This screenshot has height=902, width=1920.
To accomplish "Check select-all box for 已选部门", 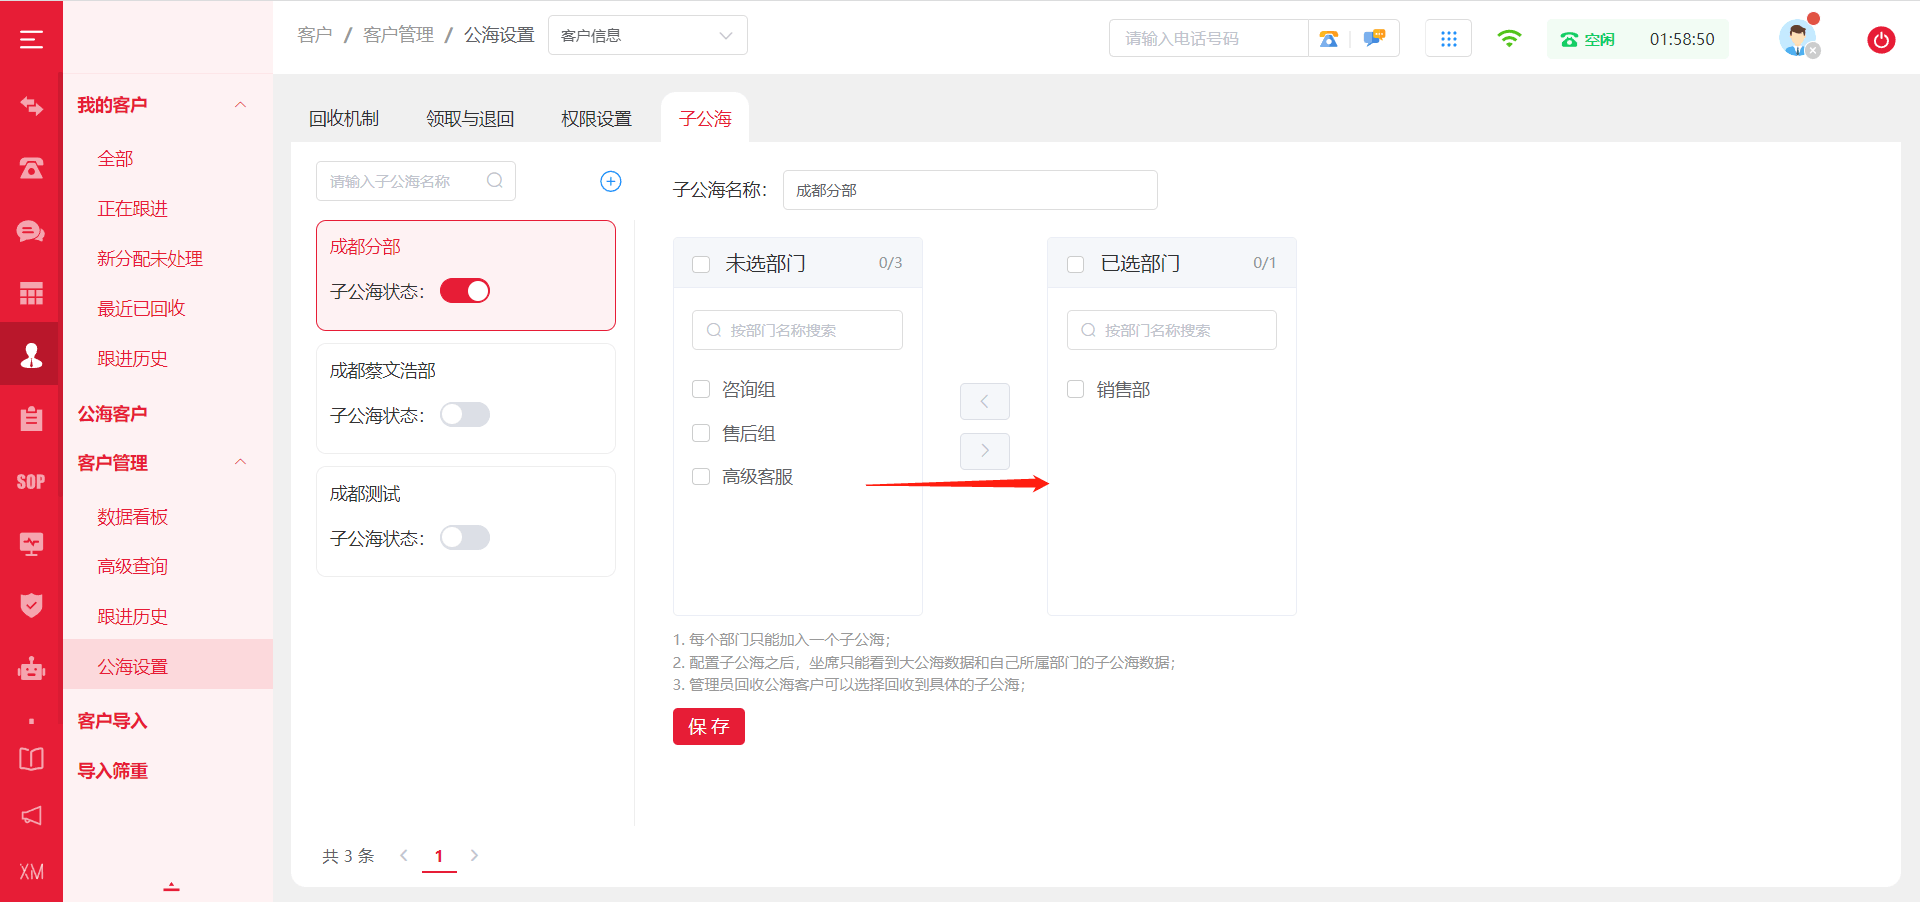I will pos(1076,264).
